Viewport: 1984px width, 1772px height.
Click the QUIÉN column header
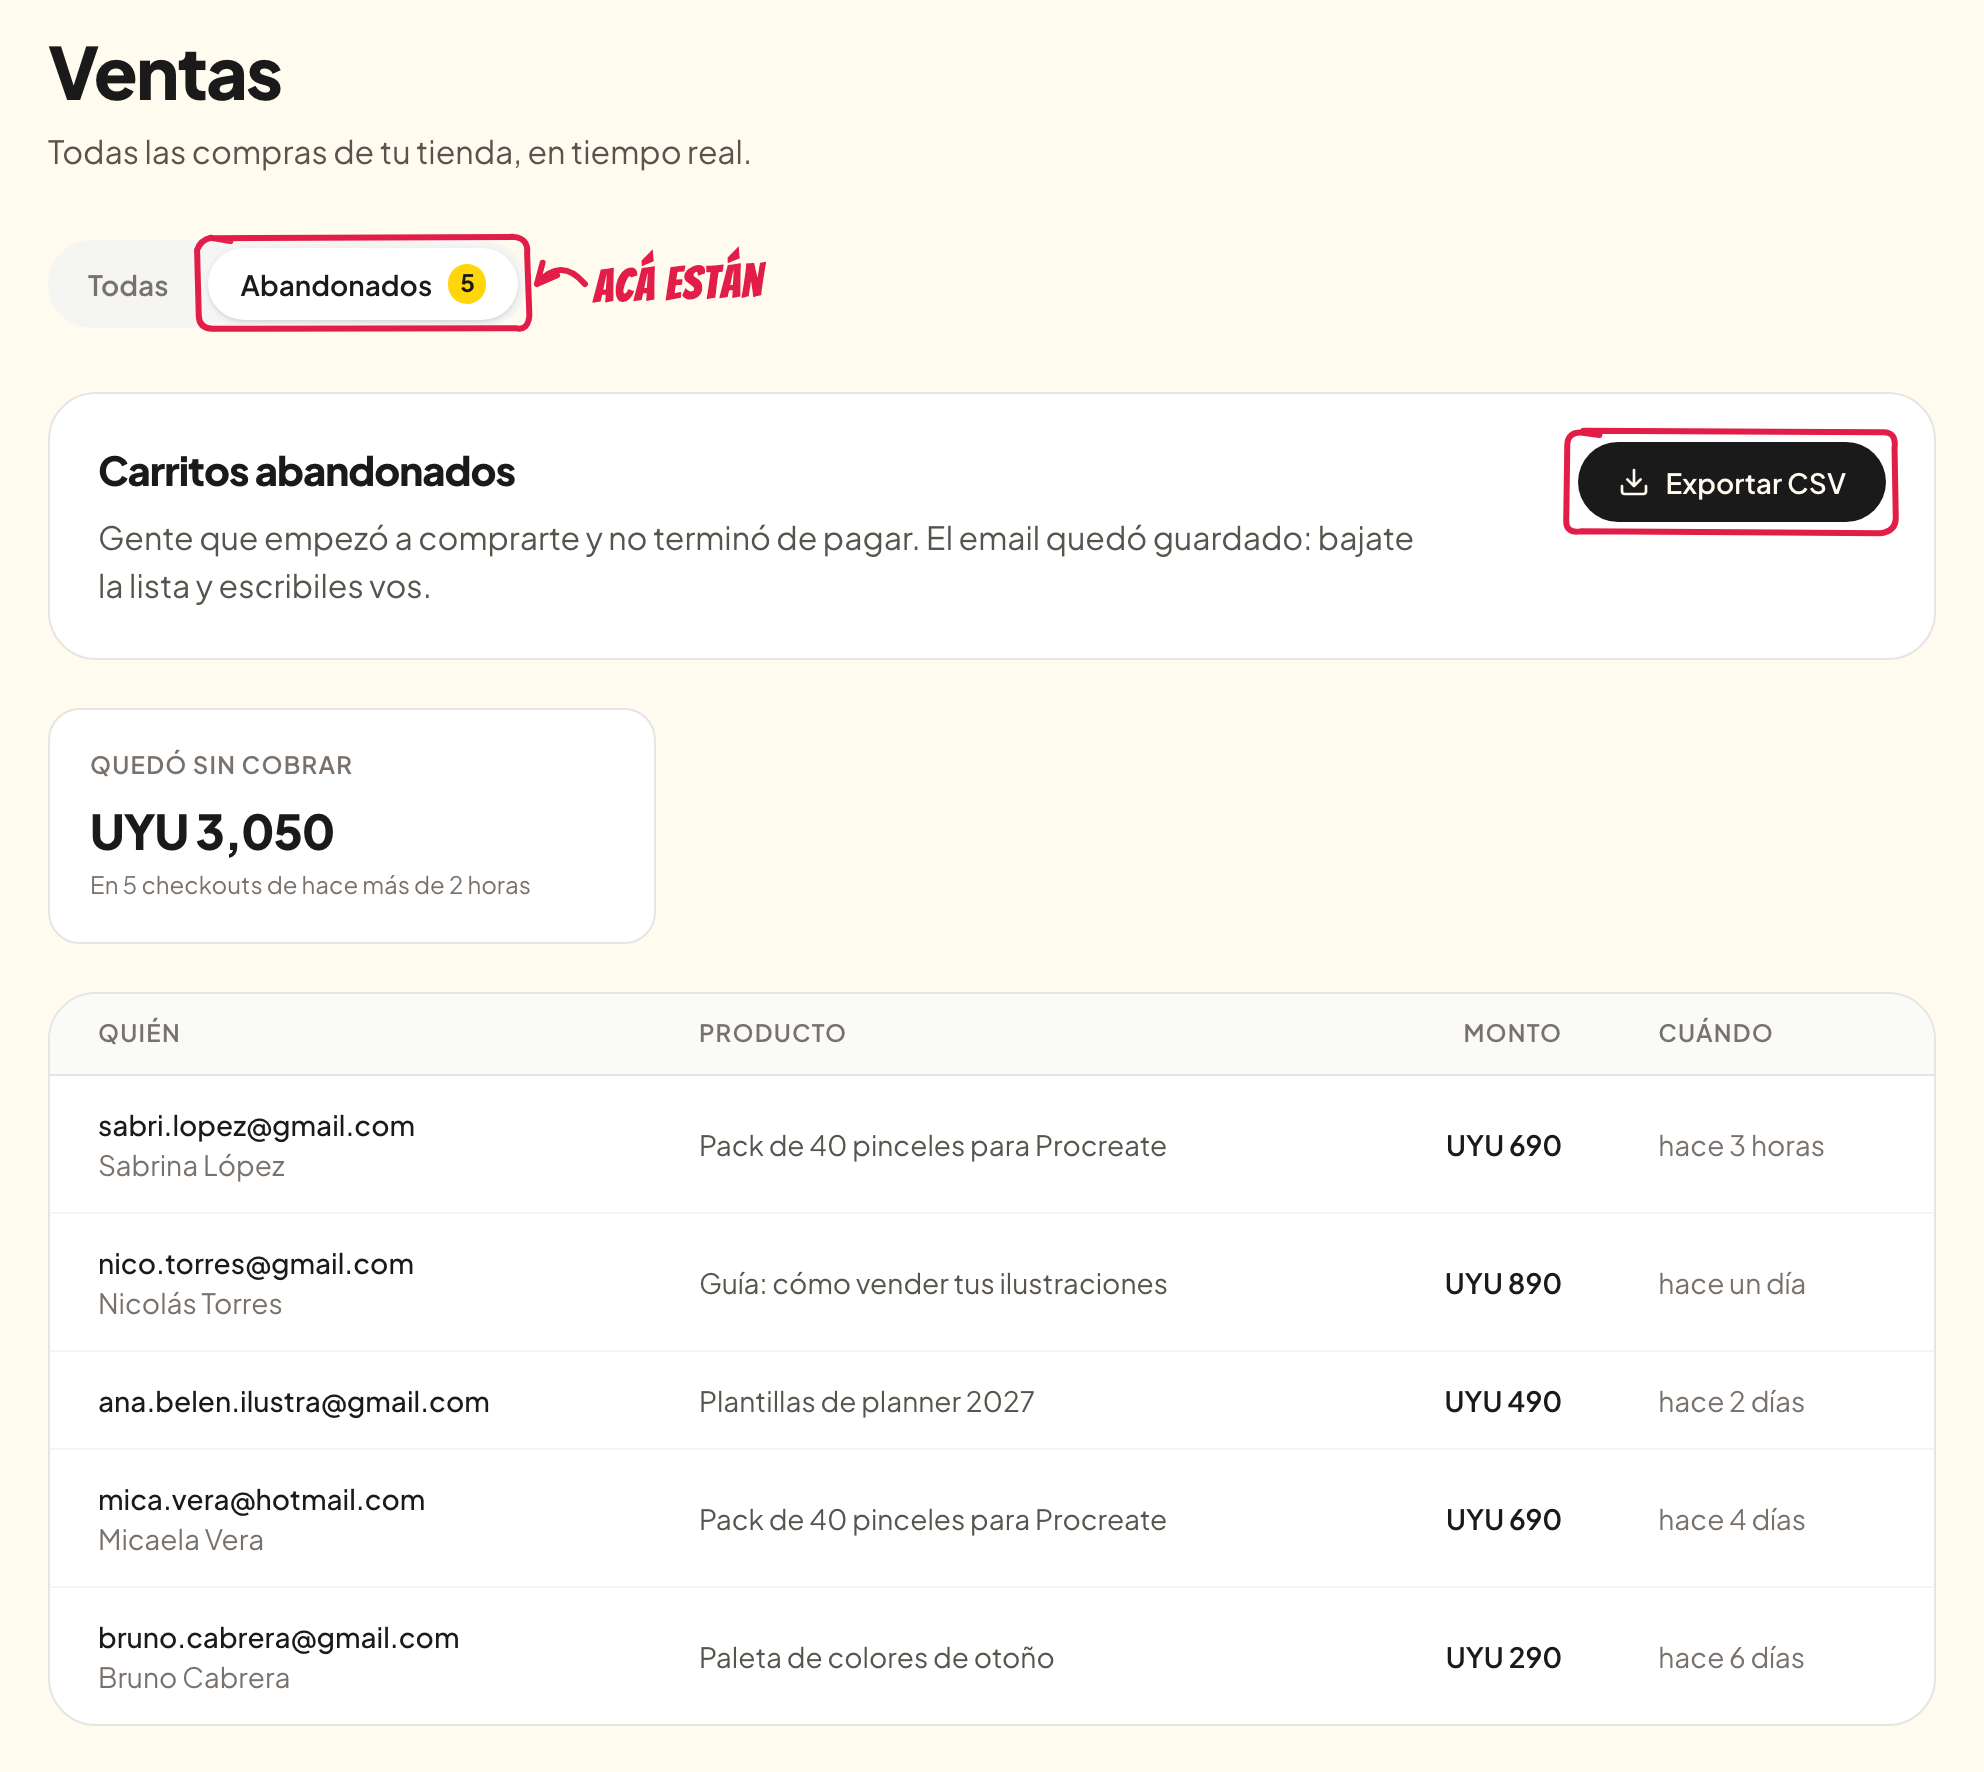click(x=139, y=1033)
